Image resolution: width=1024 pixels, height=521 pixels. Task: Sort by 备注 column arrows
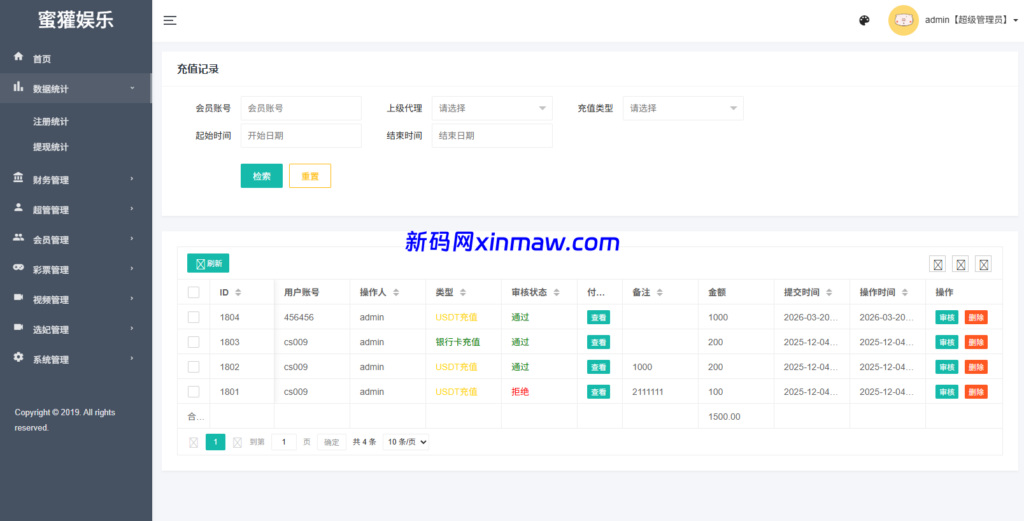[x=660, y=292]
